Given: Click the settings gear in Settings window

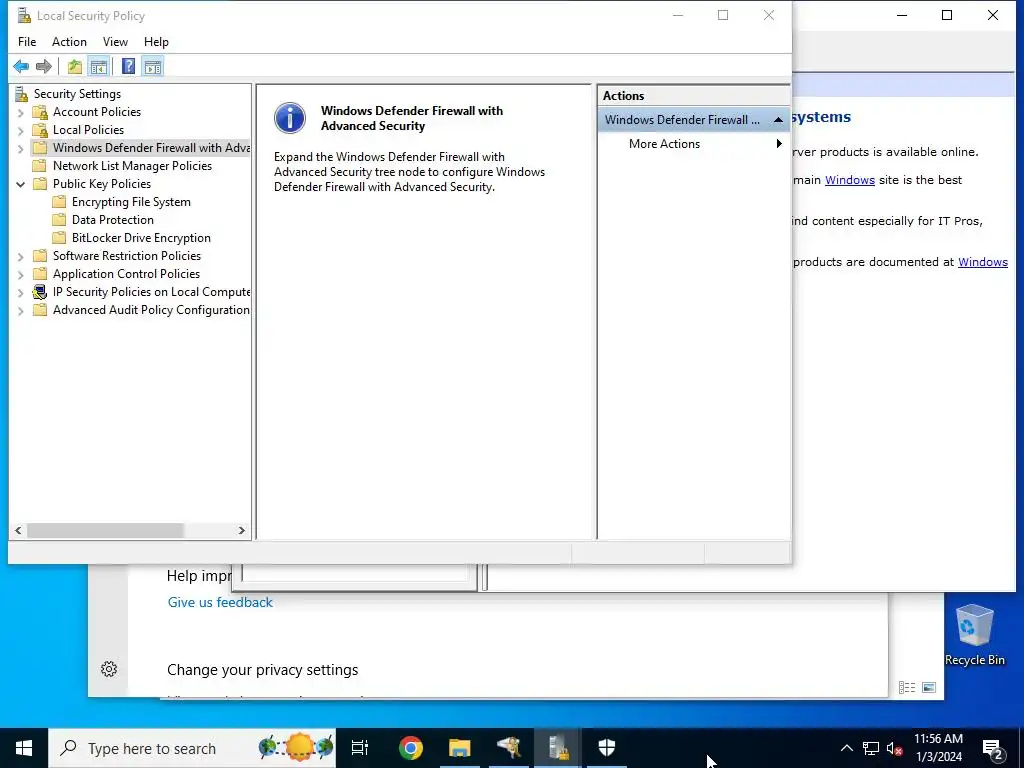Looking at the screenshot, I should (x=109, y=669).
